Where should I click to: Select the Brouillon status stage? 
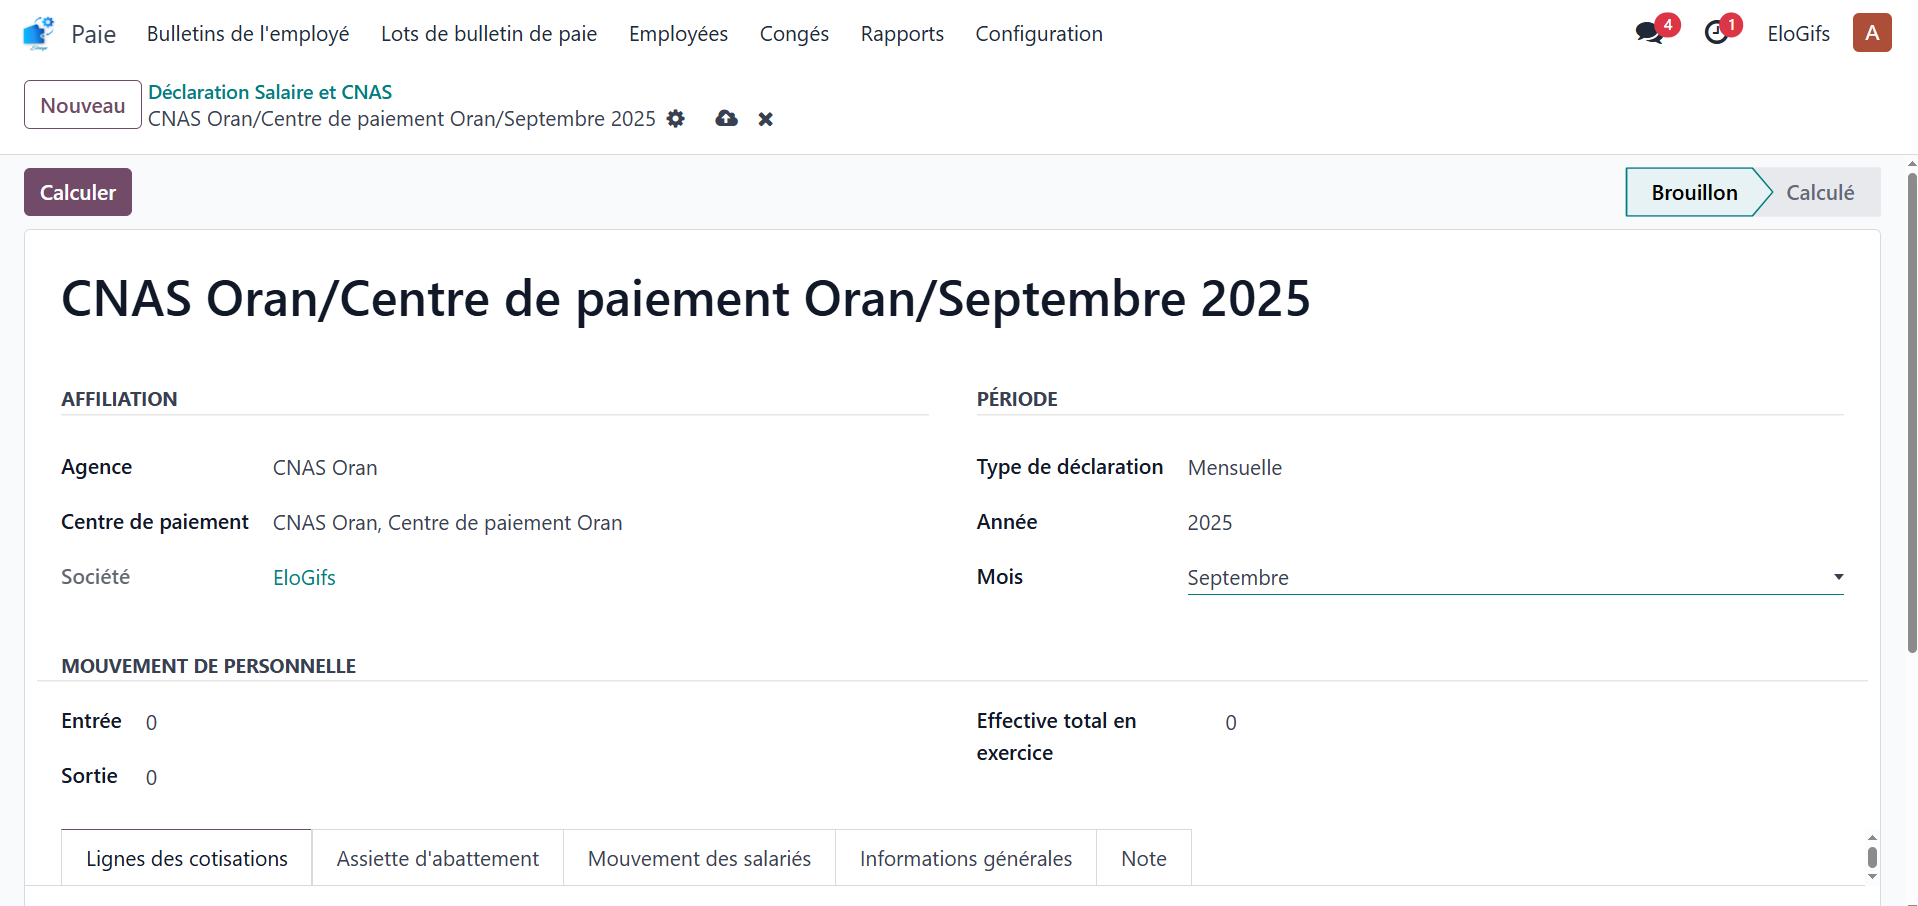click(1694, 192)
